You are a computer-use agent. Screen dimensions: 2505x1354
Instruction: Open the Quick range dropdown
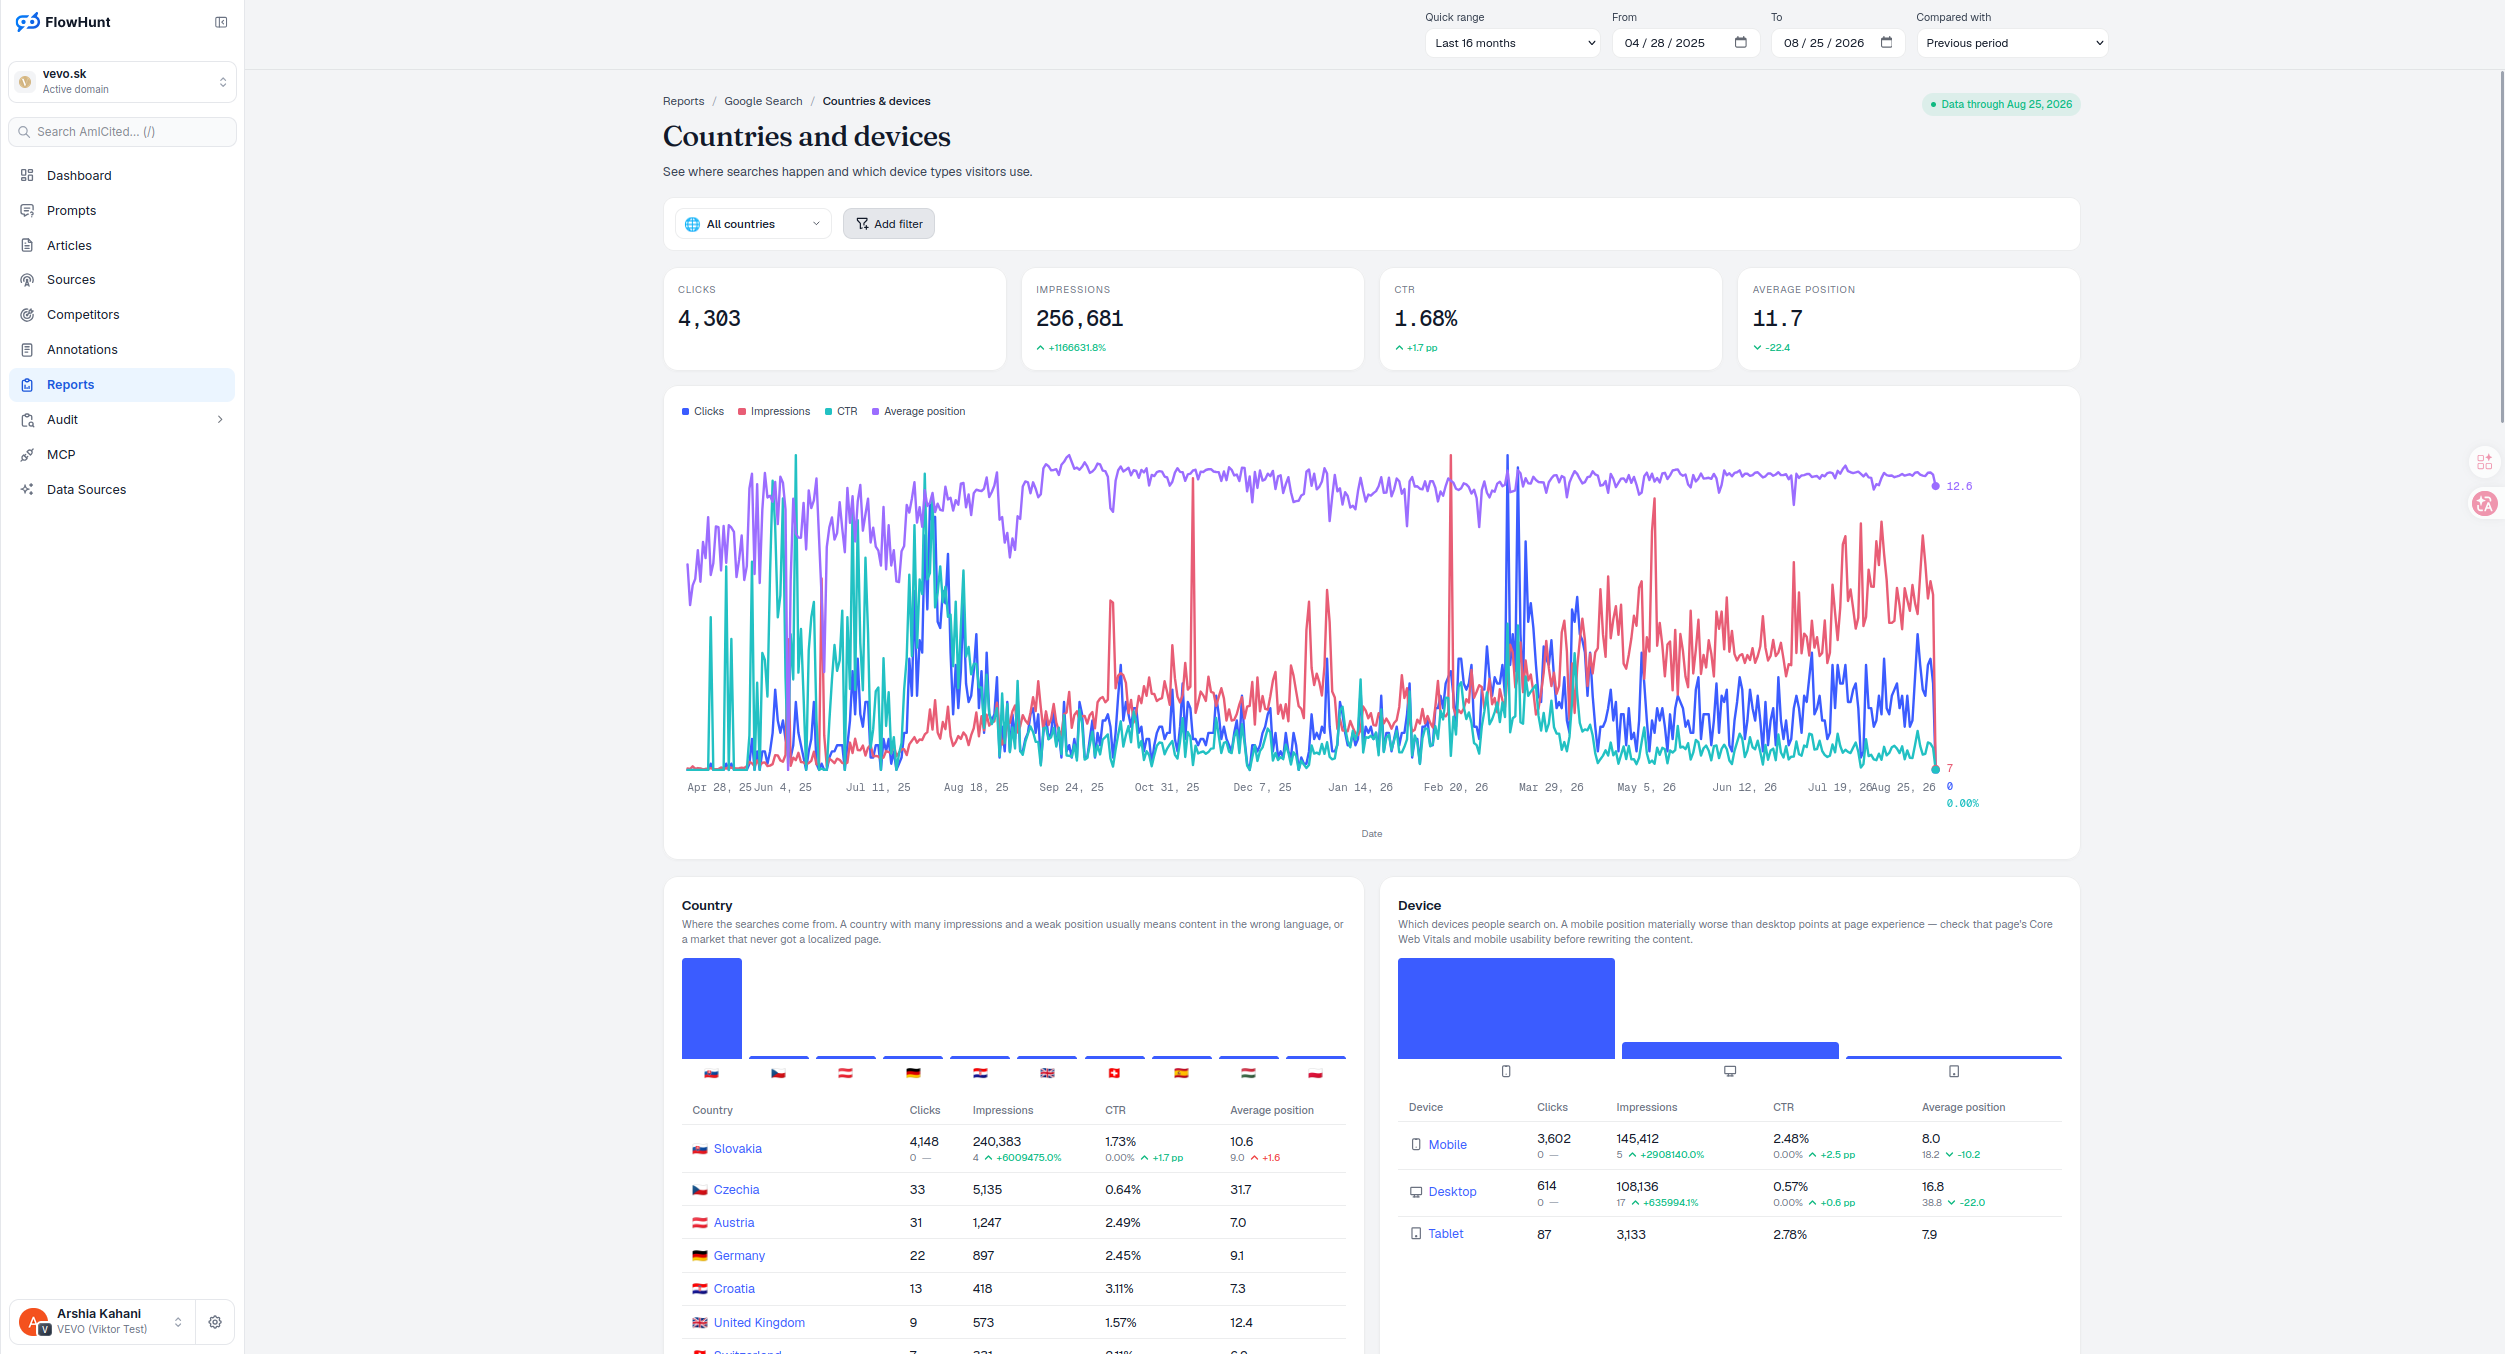tap(1512, 43)
